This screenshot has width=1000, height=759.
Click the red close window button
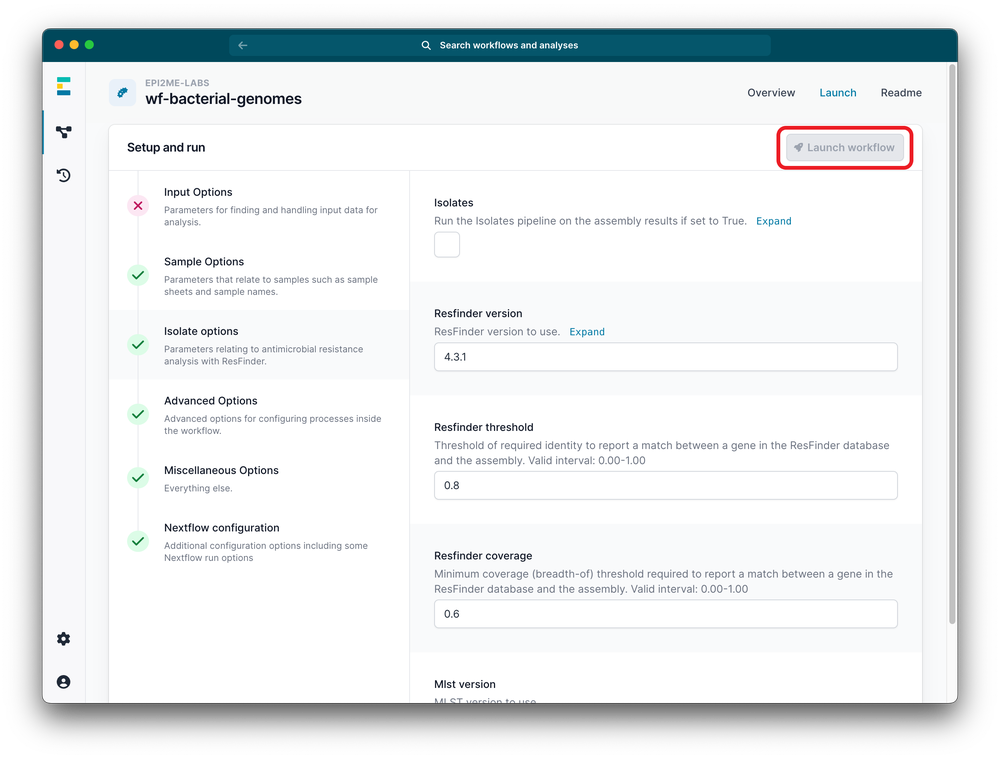pos(59,45)
